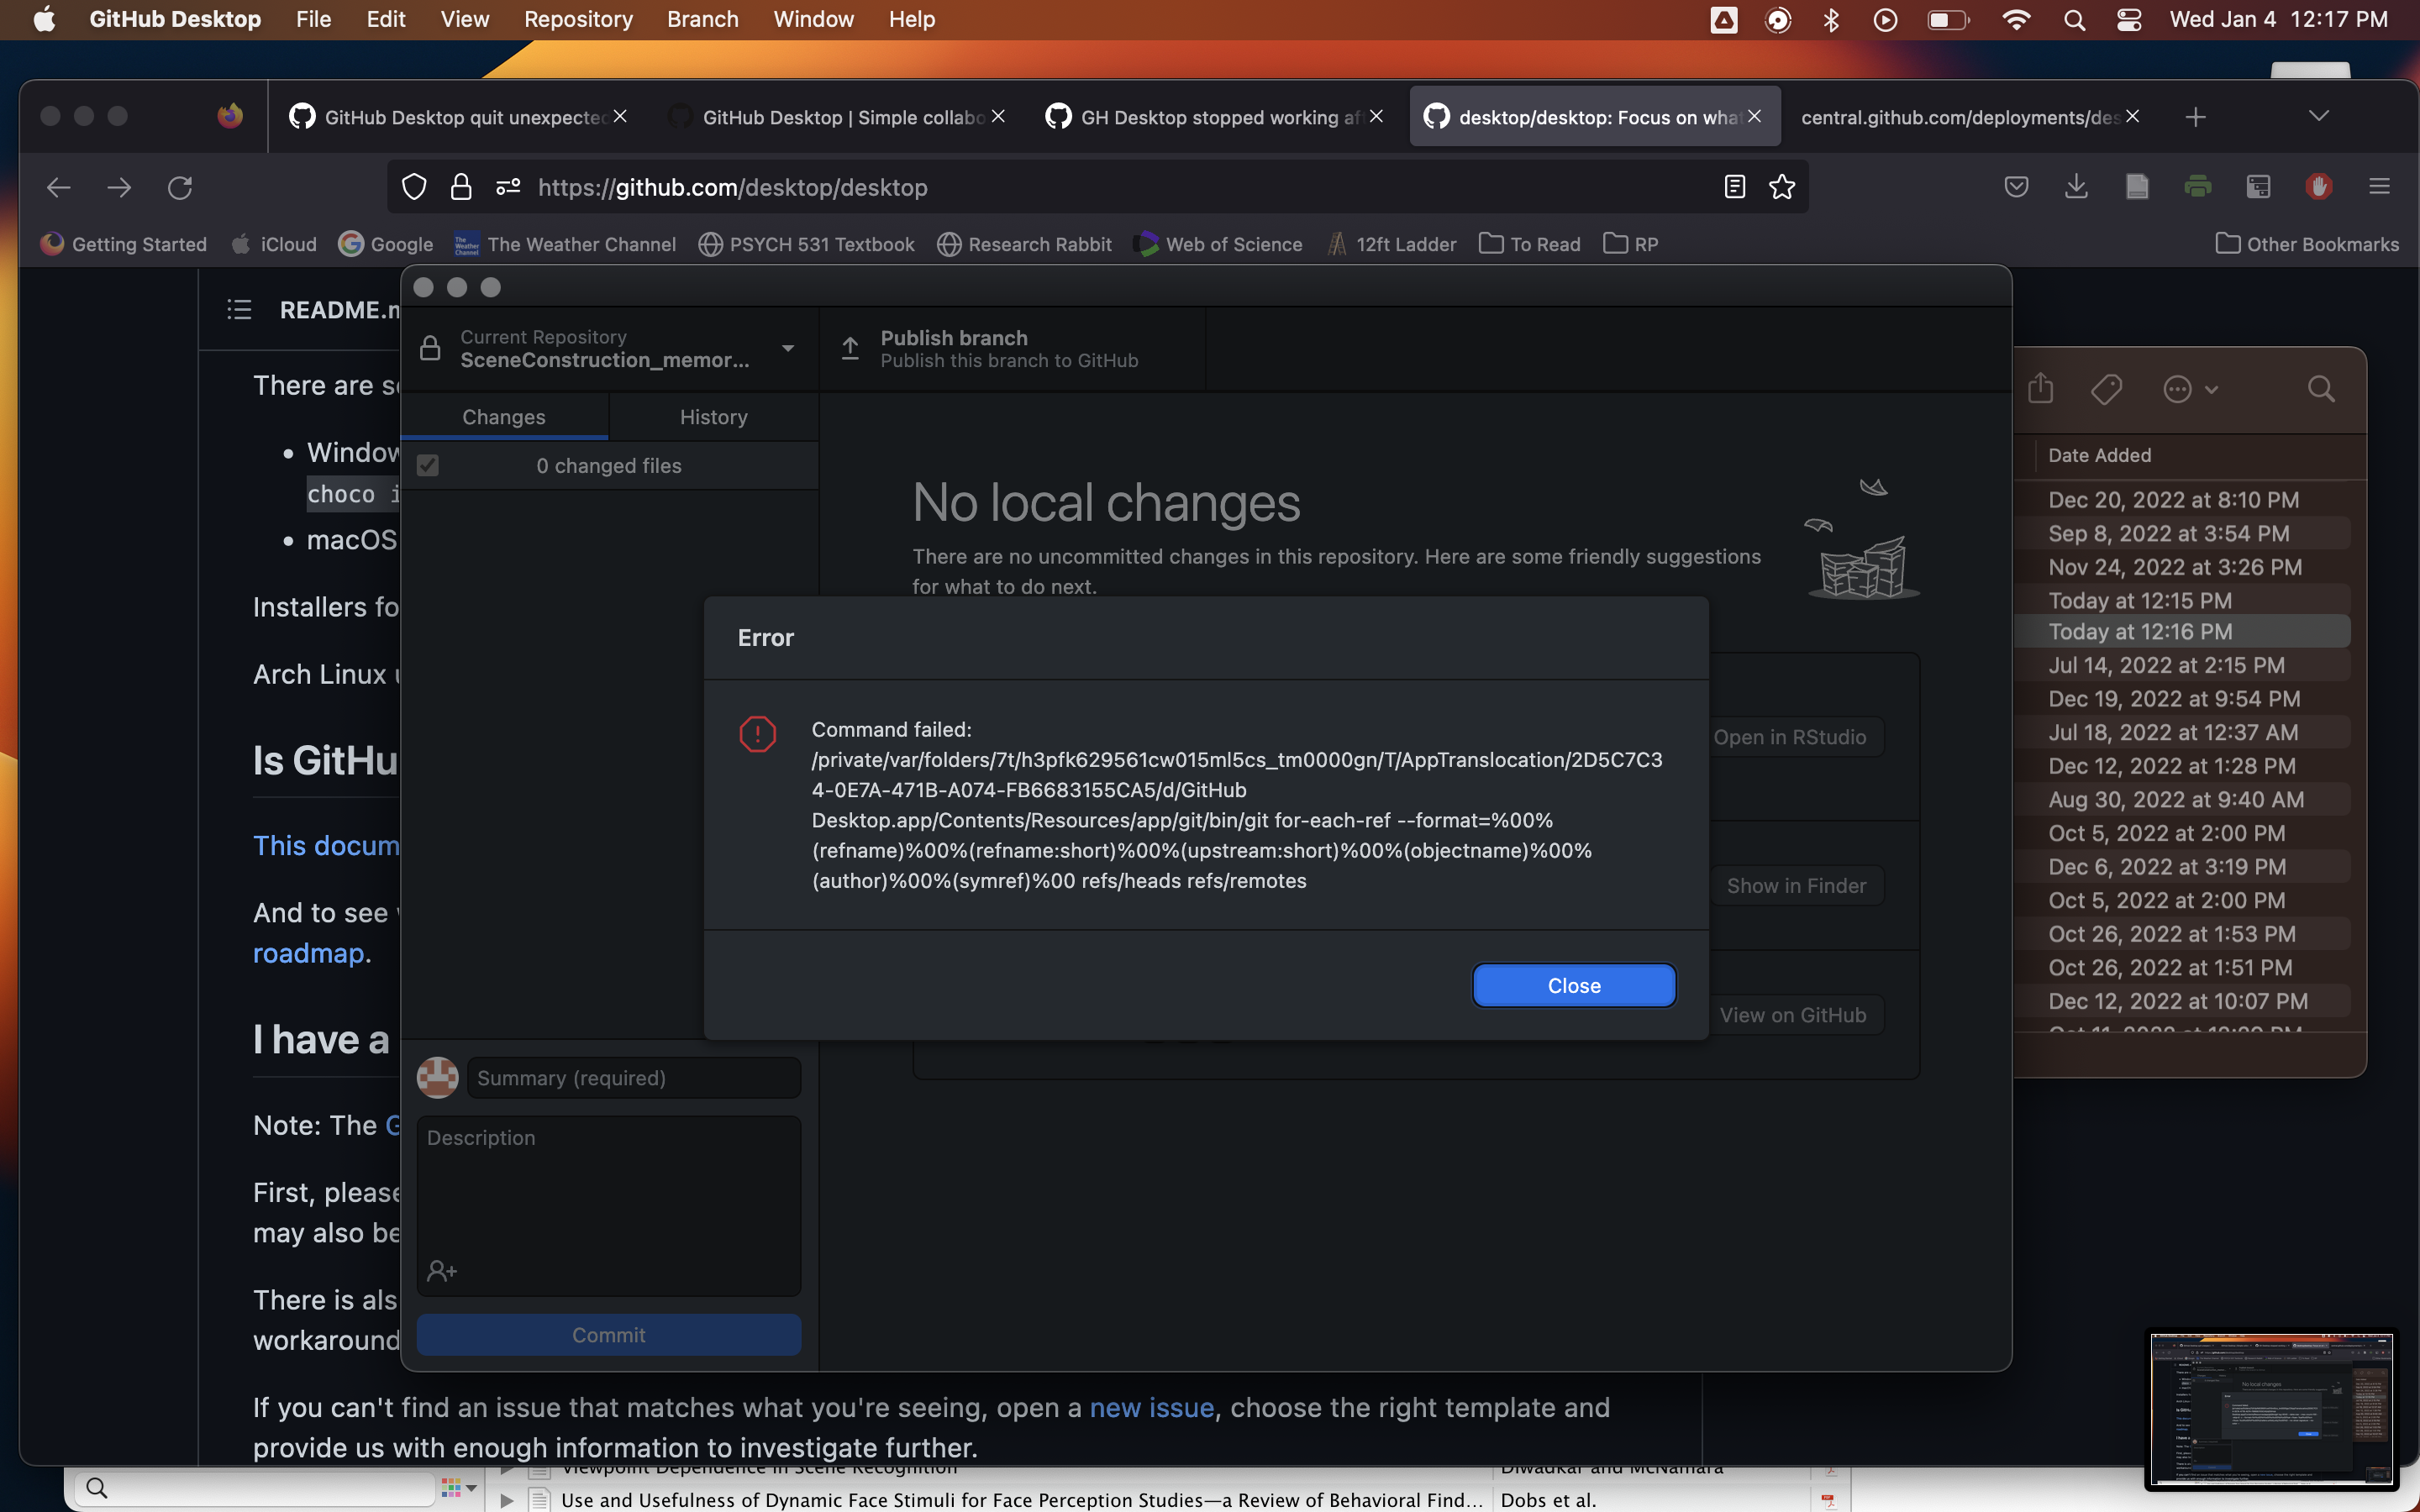Click the green Print icon
Image resolution: width=2420 pixels, height=1512 pixels.
point(2198,187)
